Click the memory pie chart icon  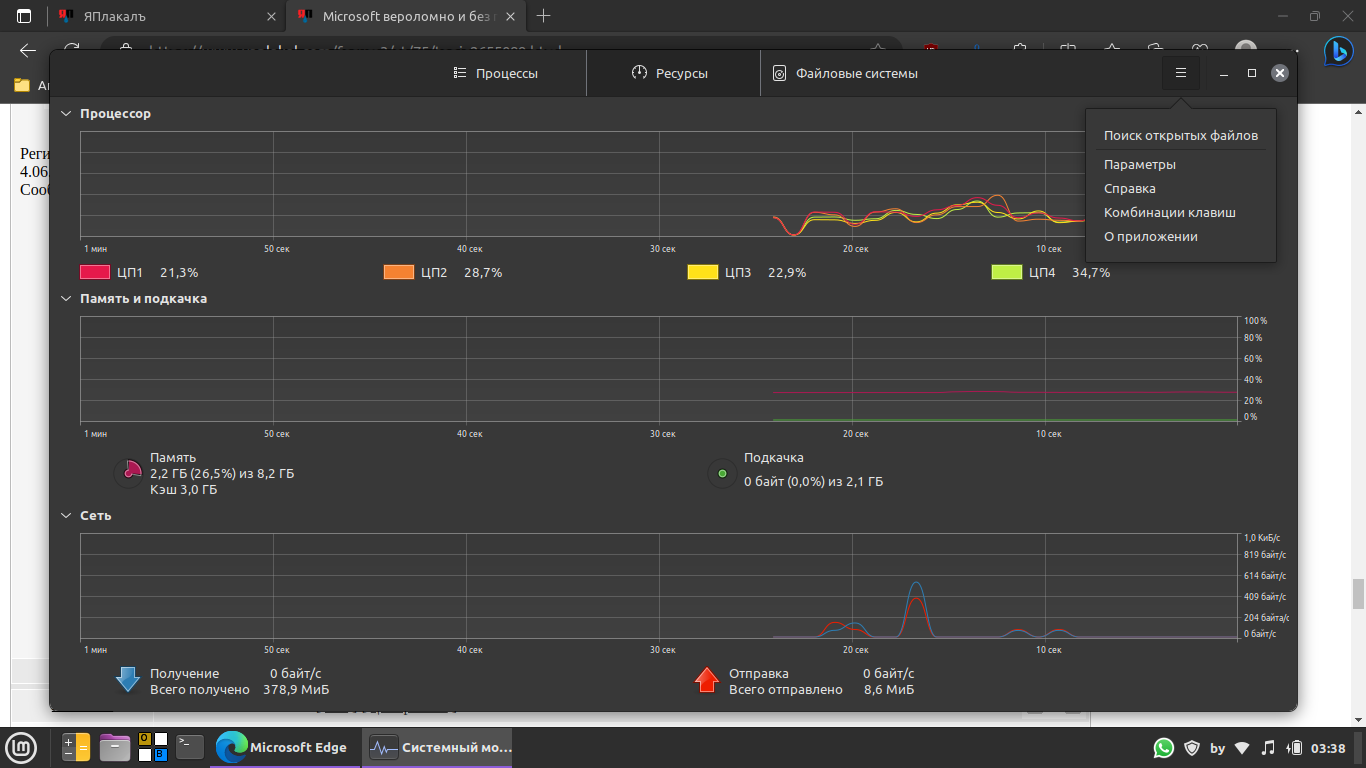coord(130,473)
